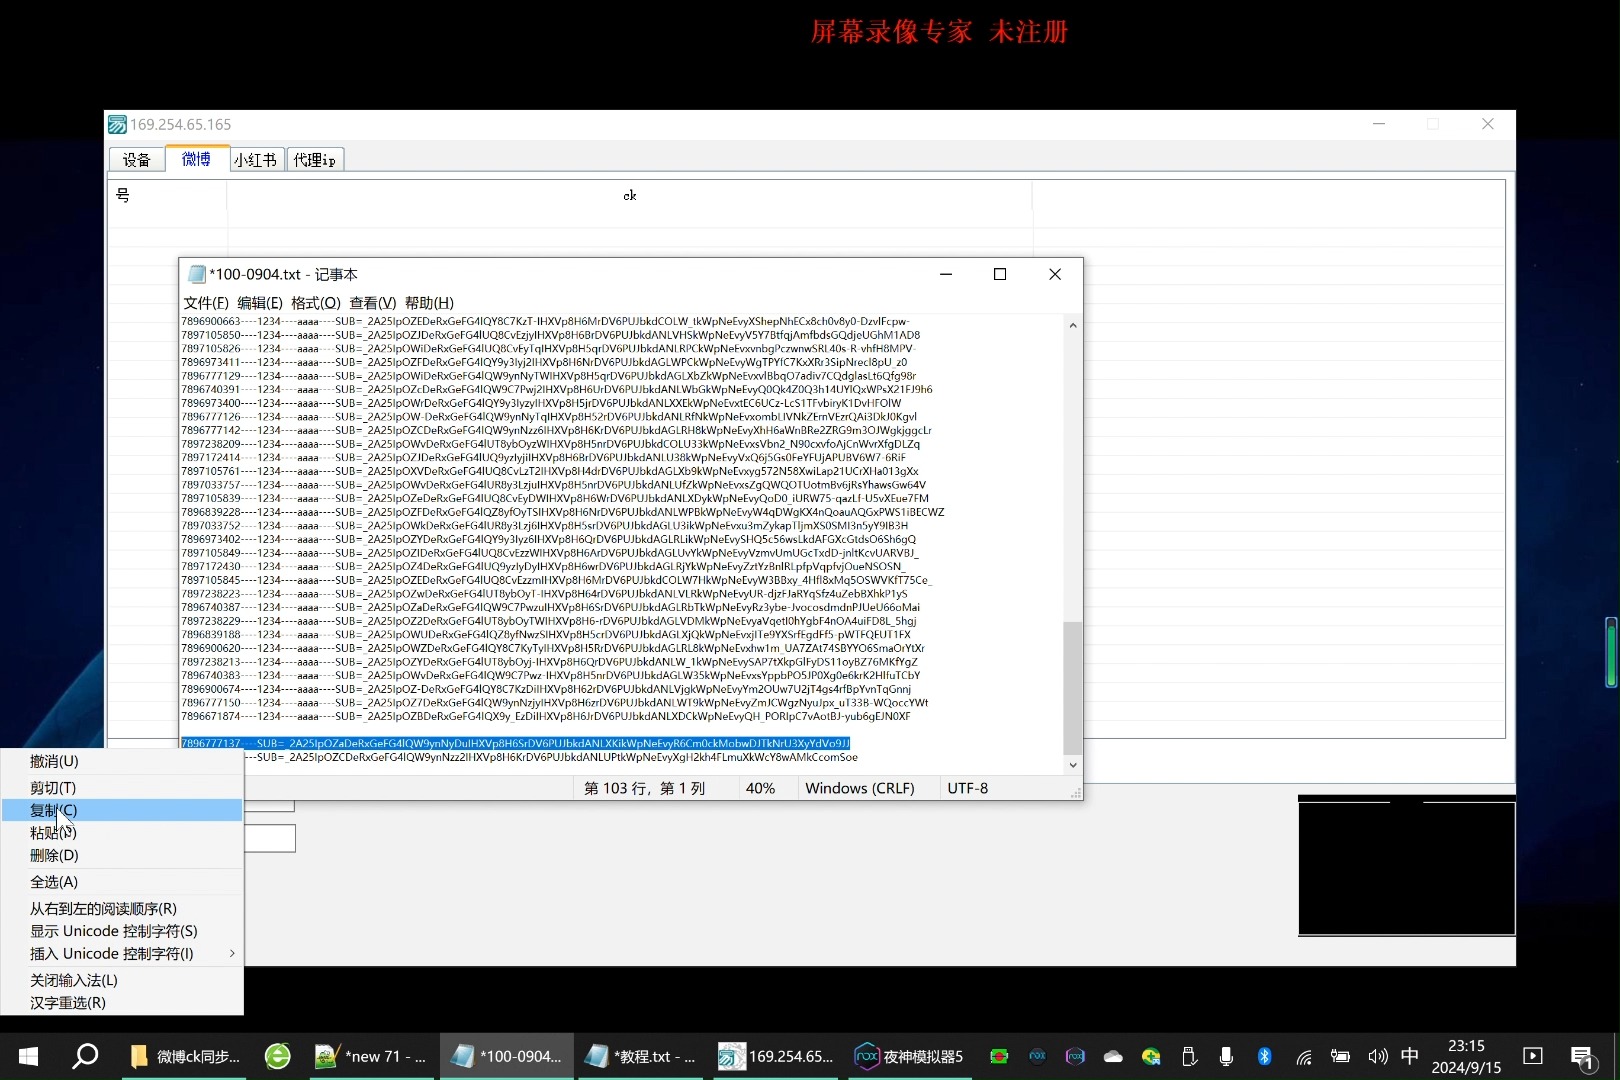The width and height of the screenshot is (1620, 1080).
Task: Click the Notepad icon in title bar
Action: pyautogui.click(x=196, y=274)
